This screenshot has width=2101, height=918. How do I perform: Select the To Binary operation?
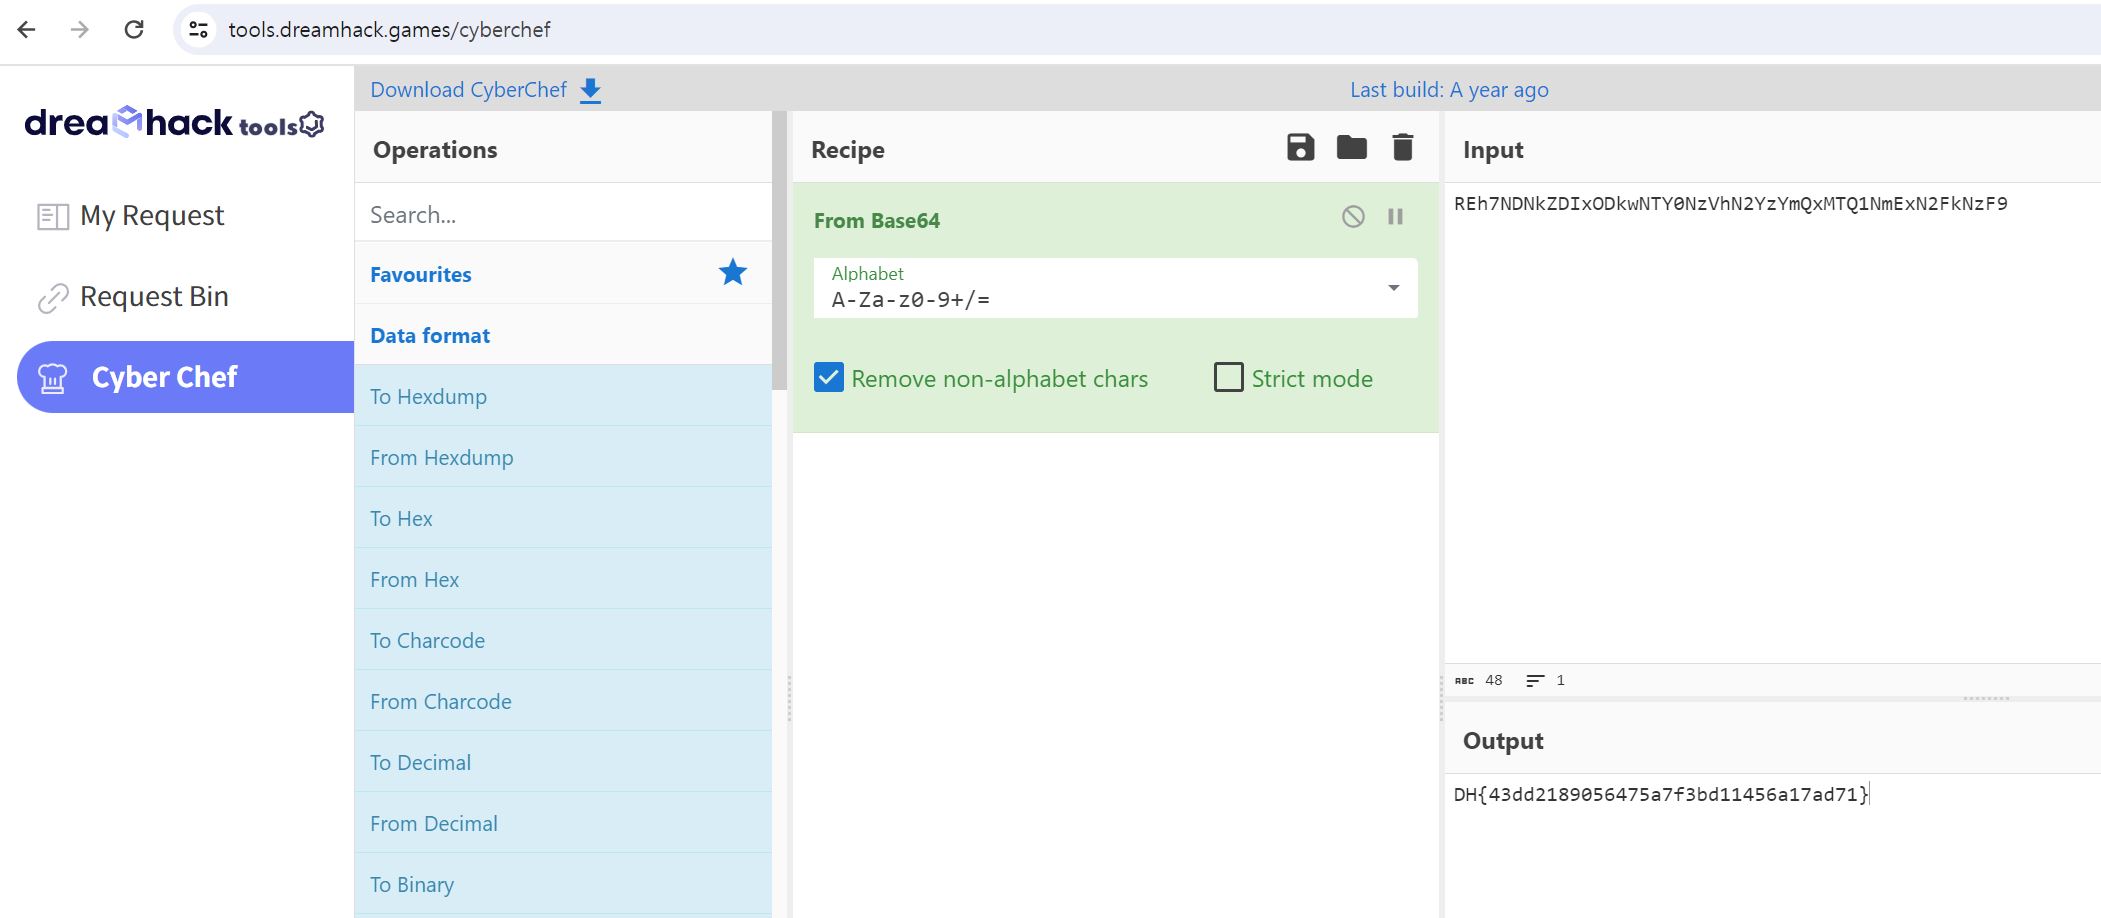tap(563, 884)
